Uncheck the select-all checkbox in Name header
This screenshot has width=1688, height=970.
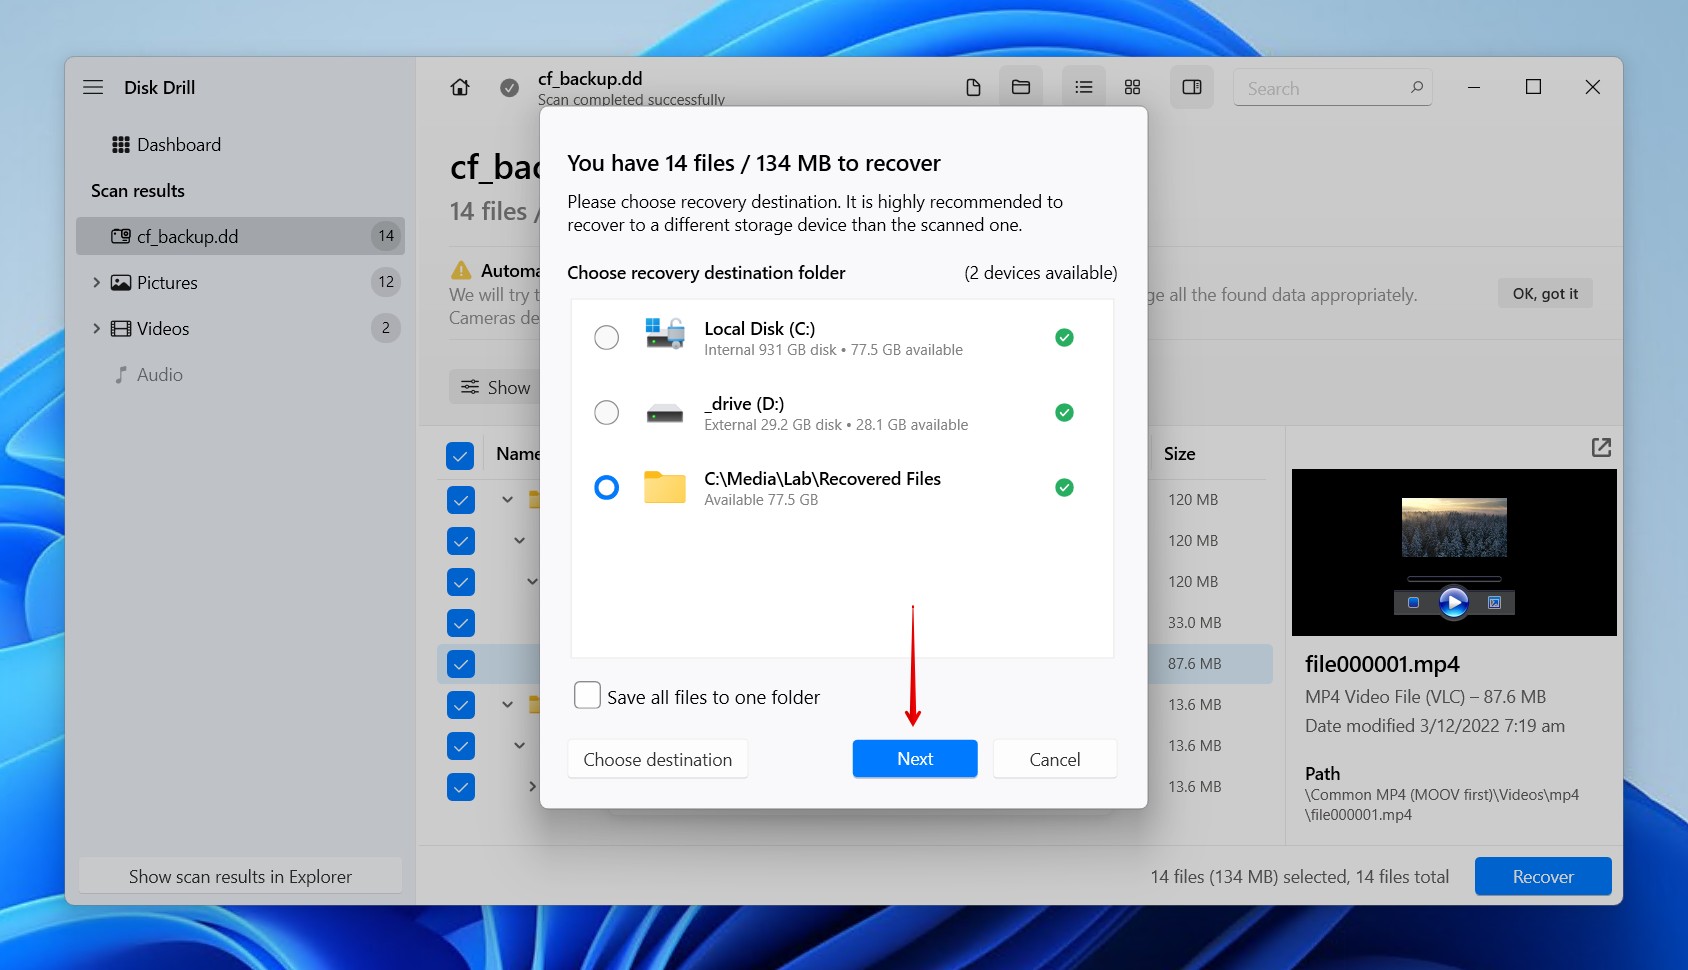tap(460, 455)
